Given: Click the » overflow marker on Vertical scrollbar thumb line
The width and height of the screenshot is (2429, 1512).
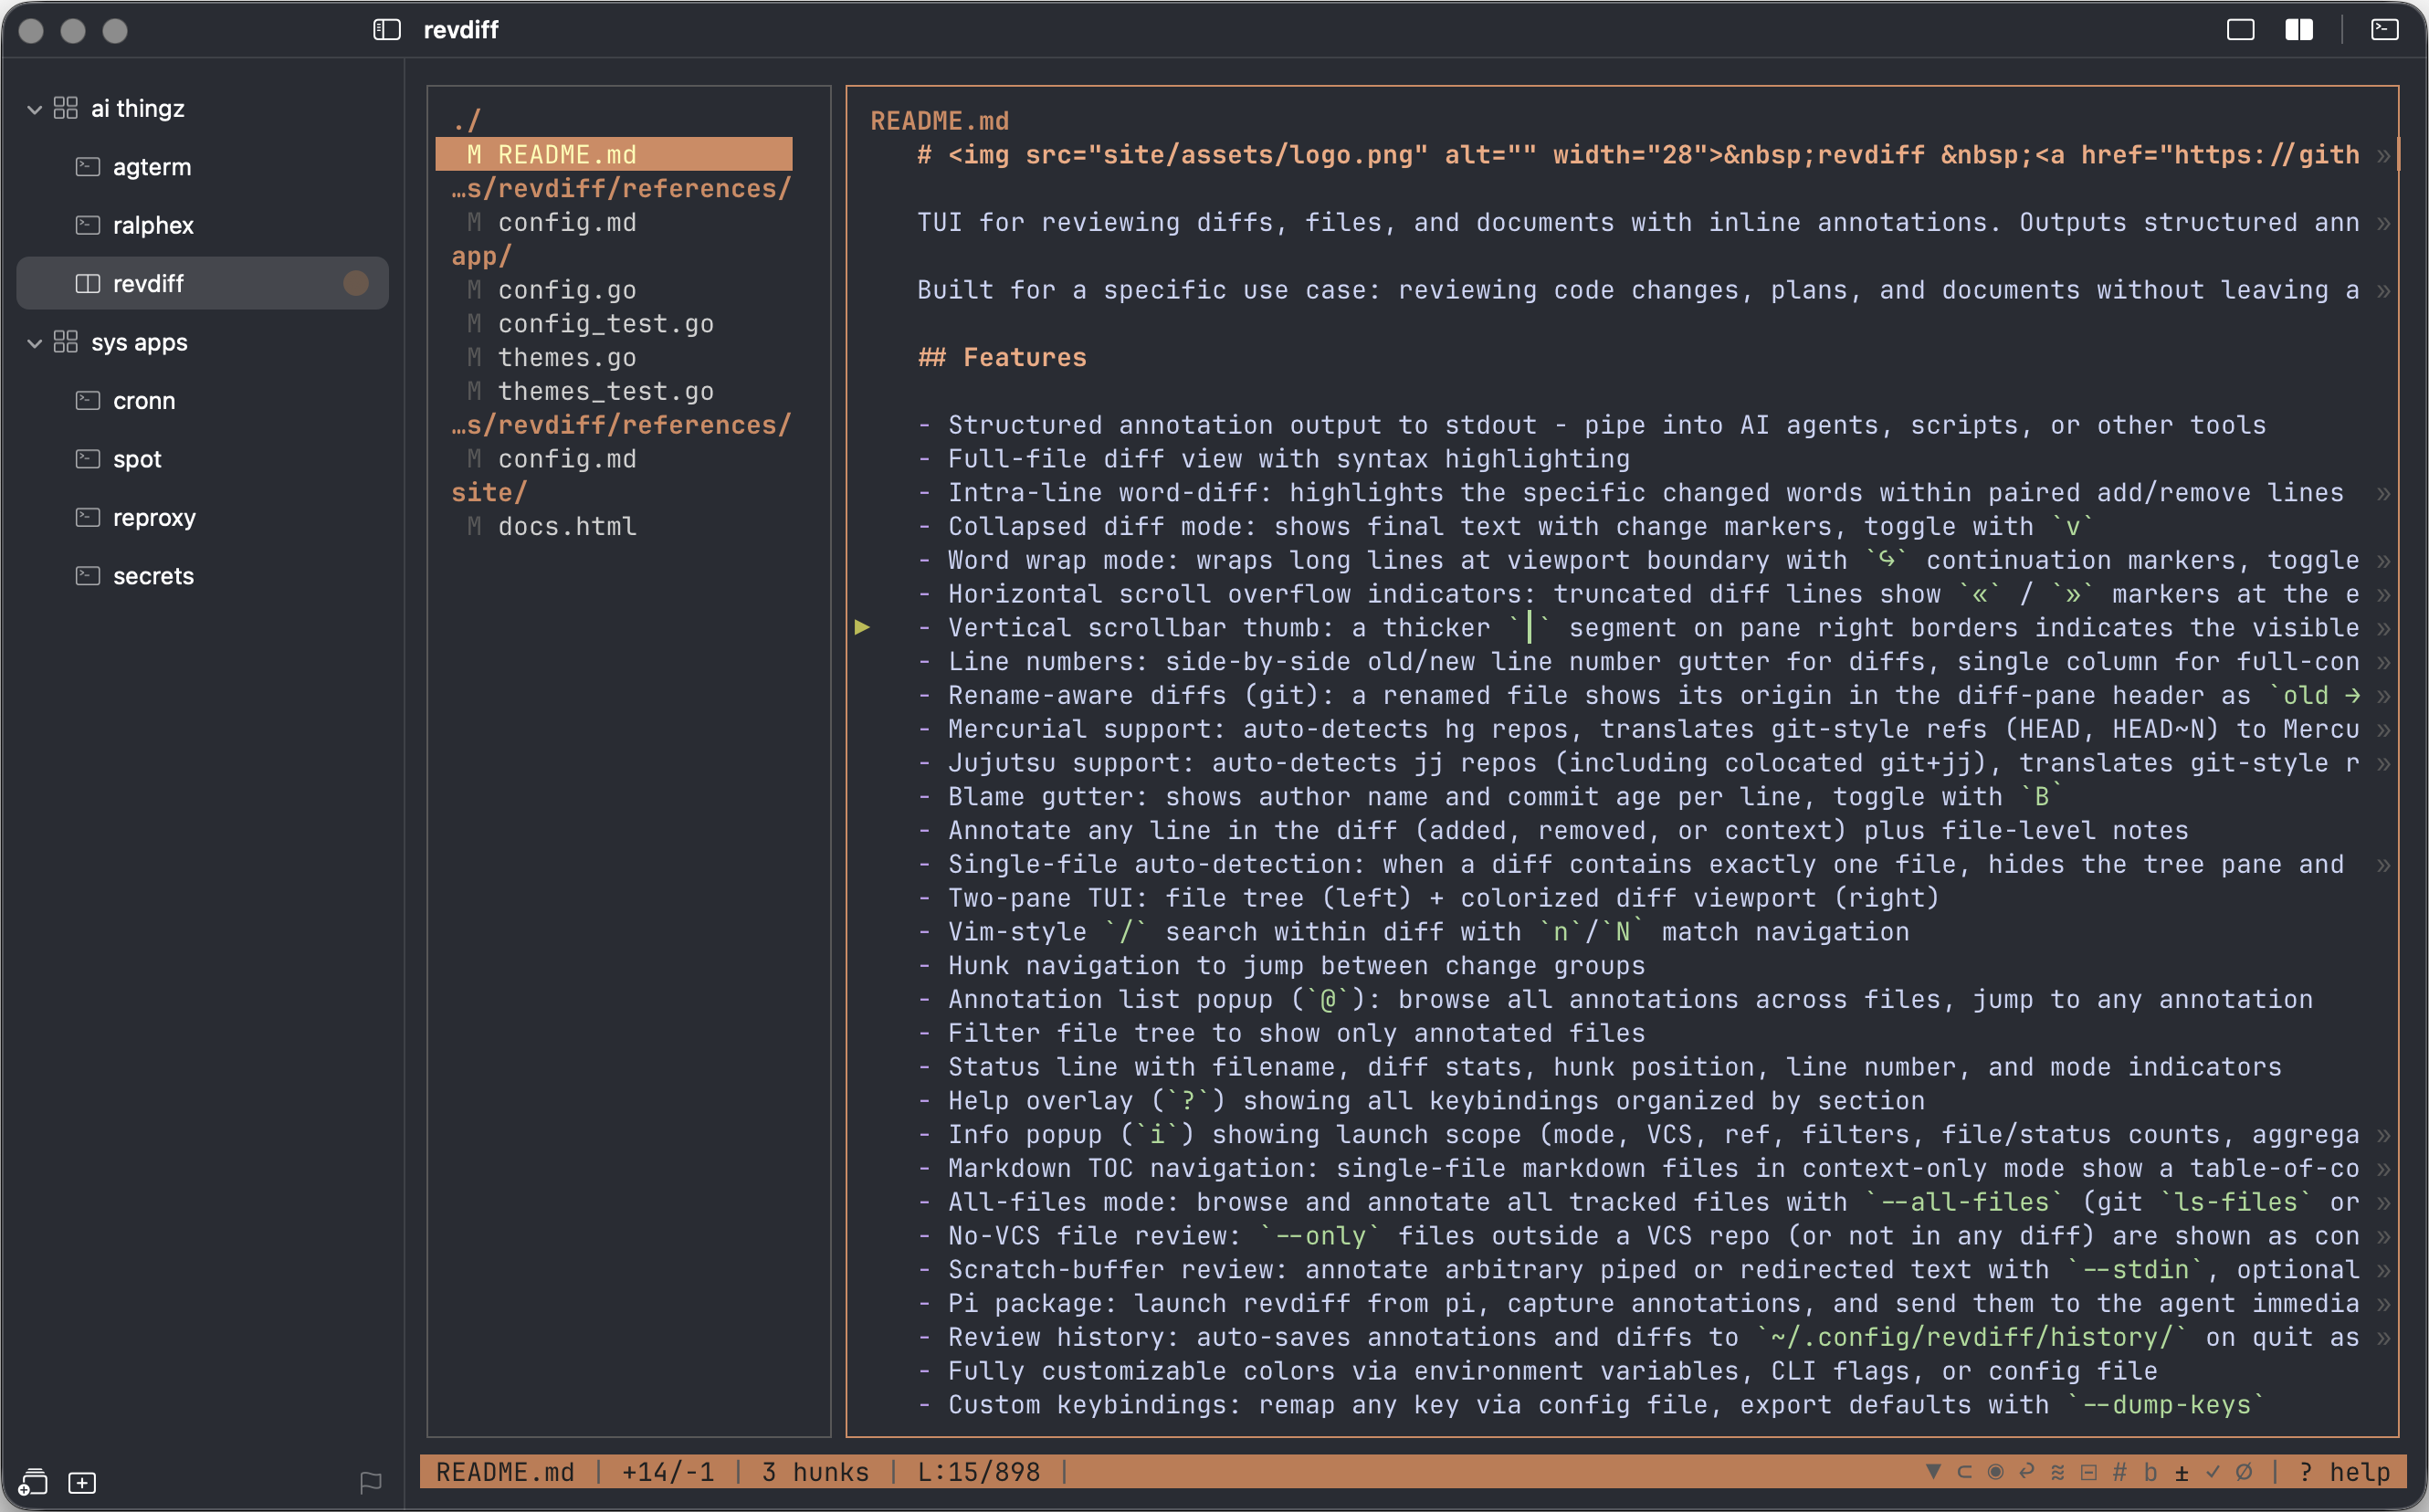Looking at the screenshot, I should pyautogui.click(x=2383, y=629).
